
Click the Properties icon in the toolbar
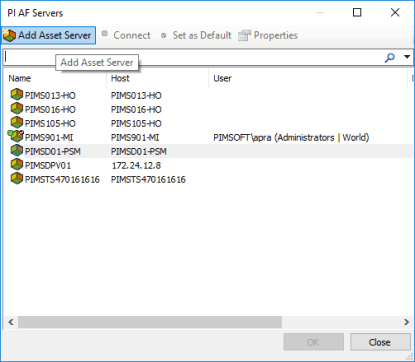(x=244, y=35)
